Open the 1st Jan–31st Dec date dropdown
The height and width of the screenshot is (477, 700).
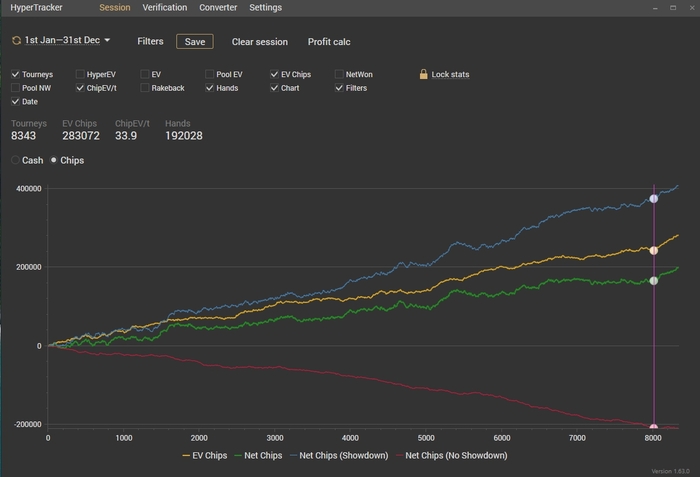(x=67, y=40)
